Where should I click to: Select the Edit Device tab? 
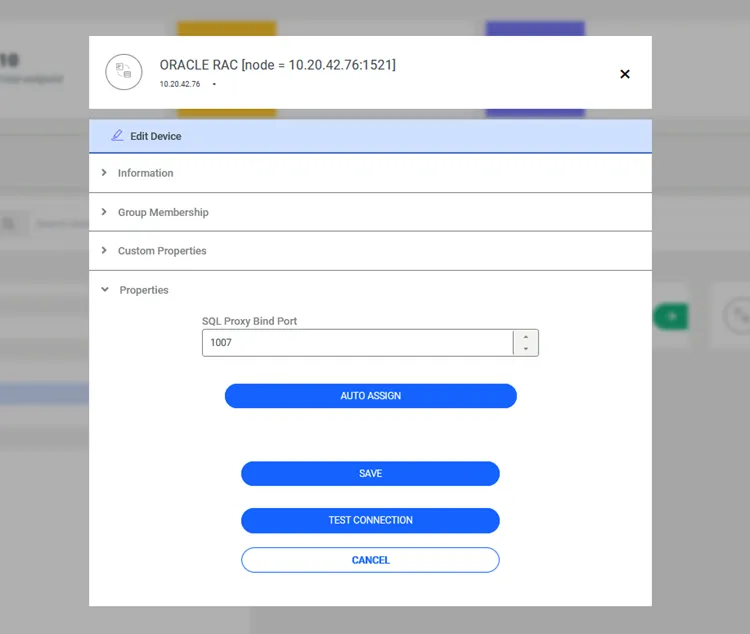[370, 136]
